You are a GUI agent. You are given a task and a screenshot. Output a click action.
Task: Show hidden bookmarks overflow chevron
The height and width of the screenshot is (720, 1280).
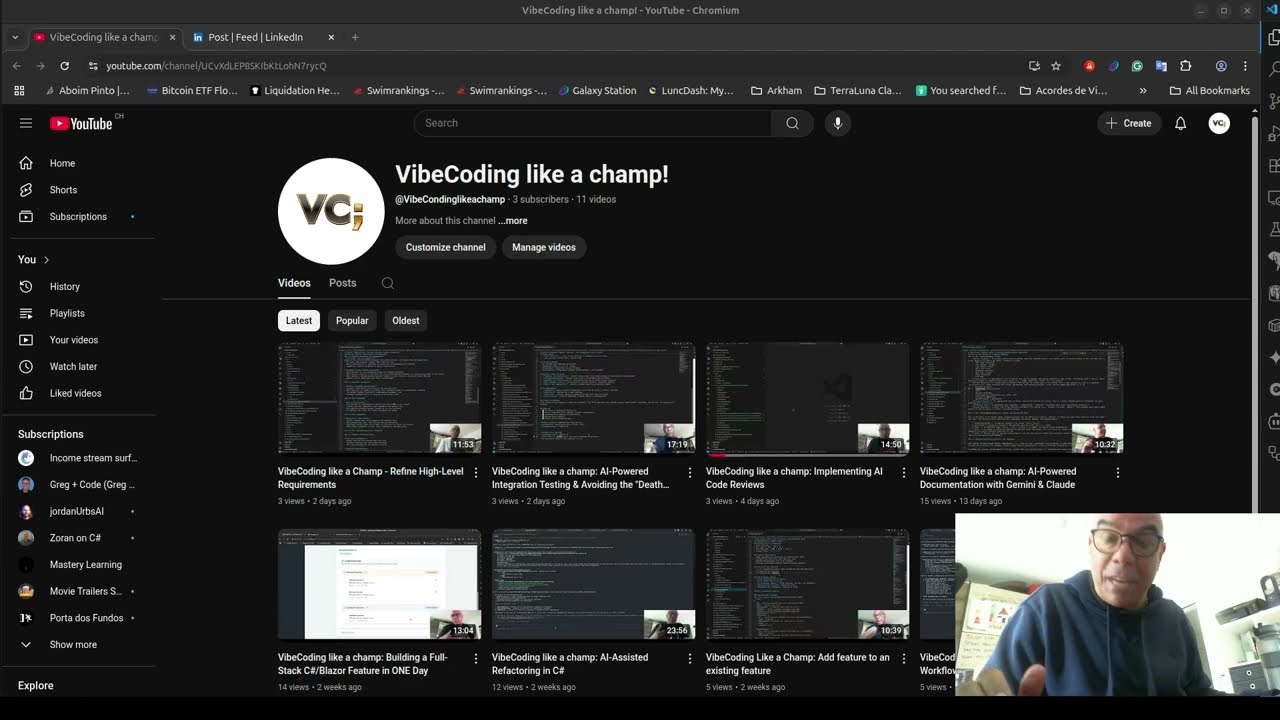coord(1143,90)
